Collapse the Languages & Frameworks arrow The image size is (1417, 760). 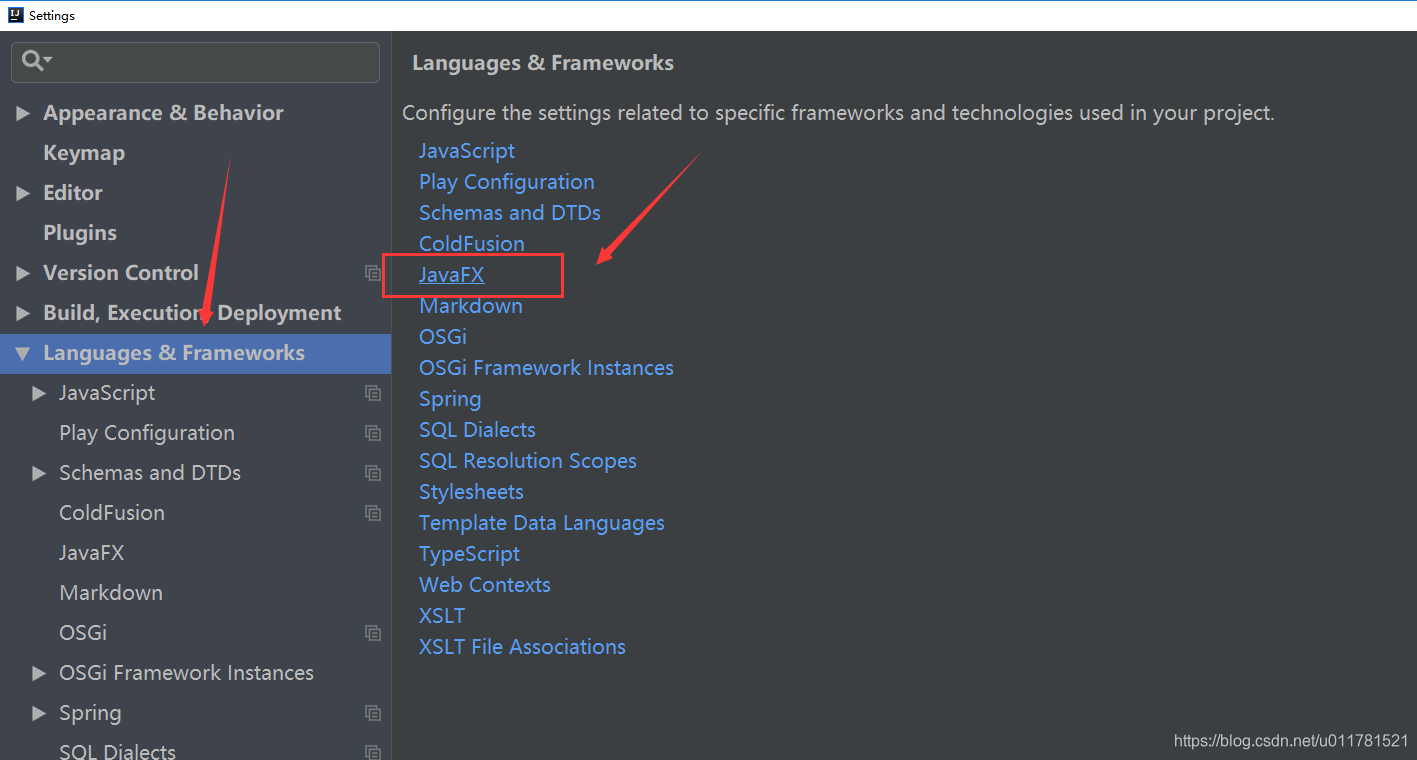(x=23, y=353)
